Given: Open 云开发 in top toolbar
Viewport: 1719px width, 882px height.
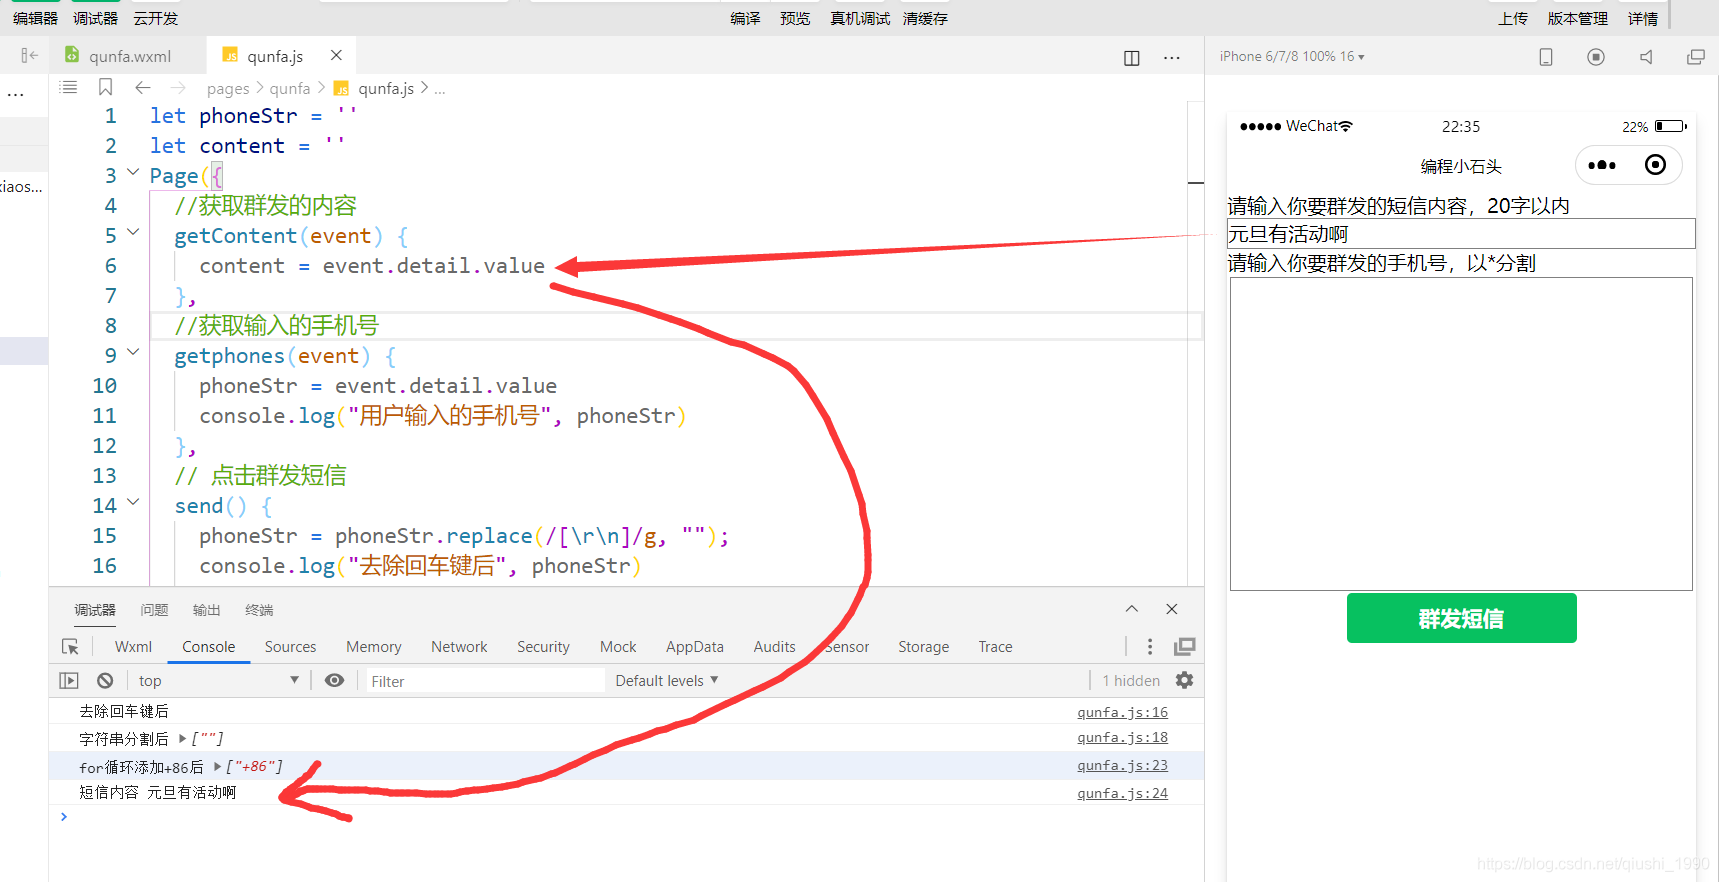Looking at the screenshot, I should point(155,18).
